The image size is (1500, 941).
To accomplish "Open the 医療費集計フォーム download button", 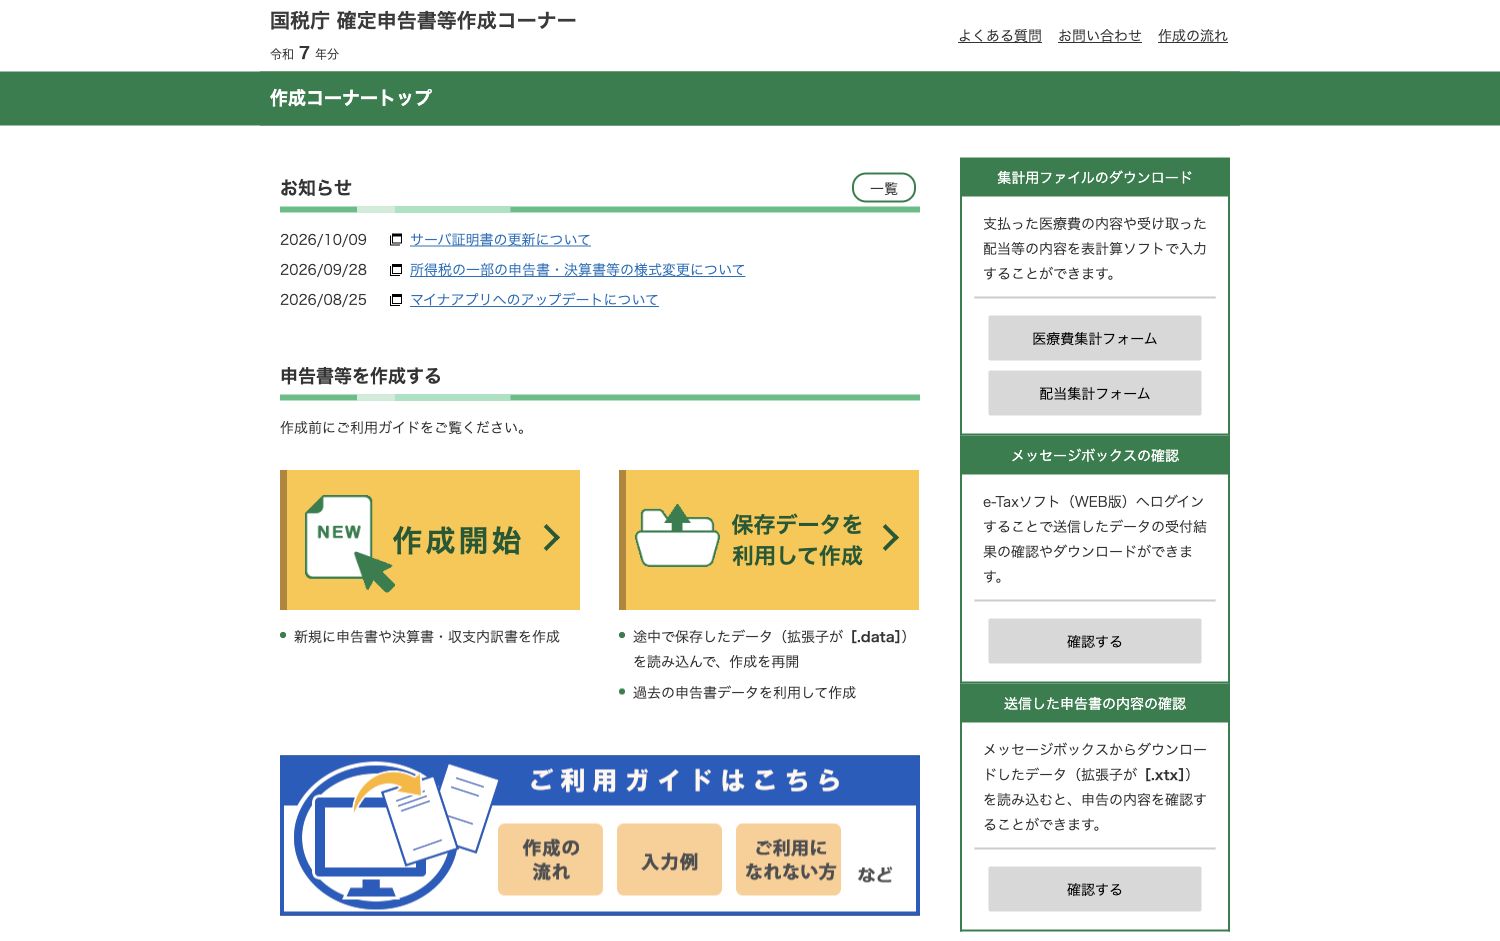I will [1095, 338].
